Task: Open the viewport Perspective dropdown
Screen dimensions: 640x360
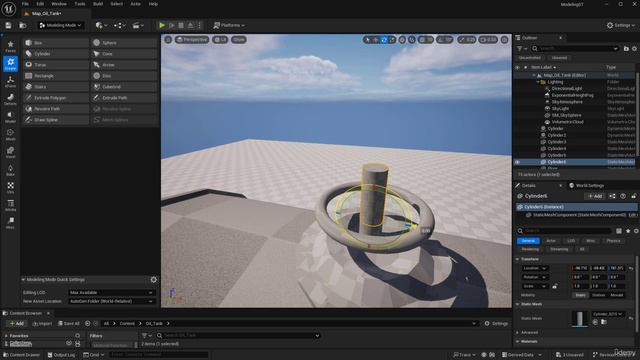Action: 192,40
